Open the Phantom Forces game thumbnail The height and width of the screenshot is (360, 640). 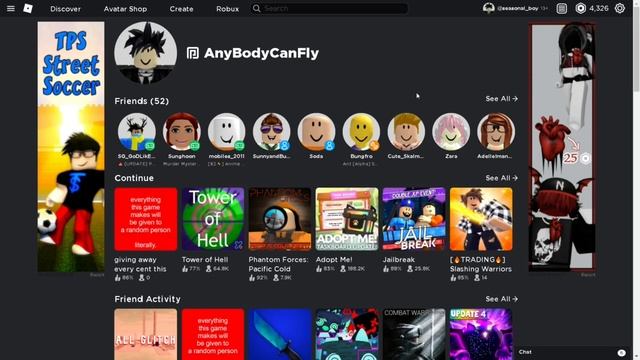coord(280,219)
